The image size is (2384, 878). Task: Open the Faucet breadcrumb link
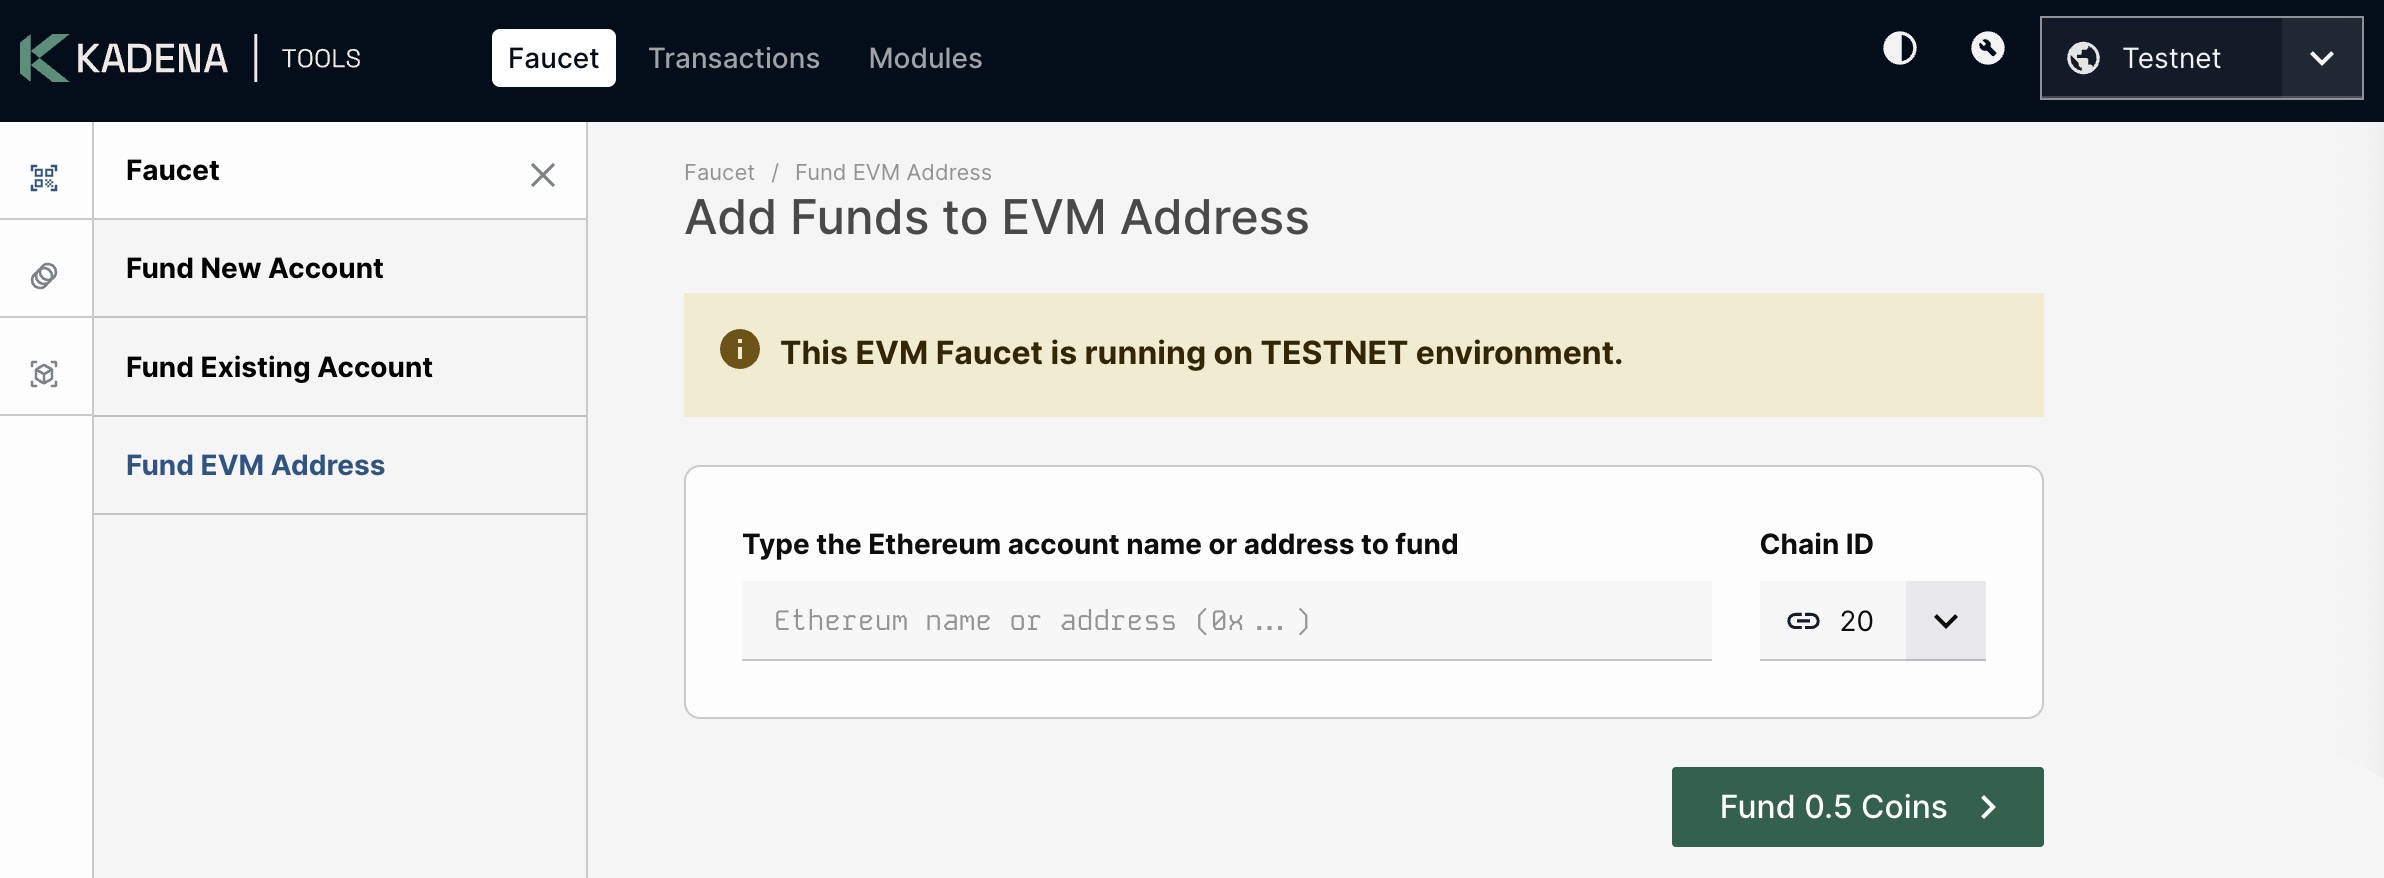point(719,172)
